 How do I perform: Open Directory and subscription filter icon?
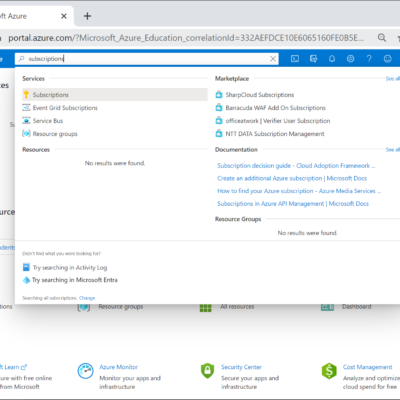(313, 59)
